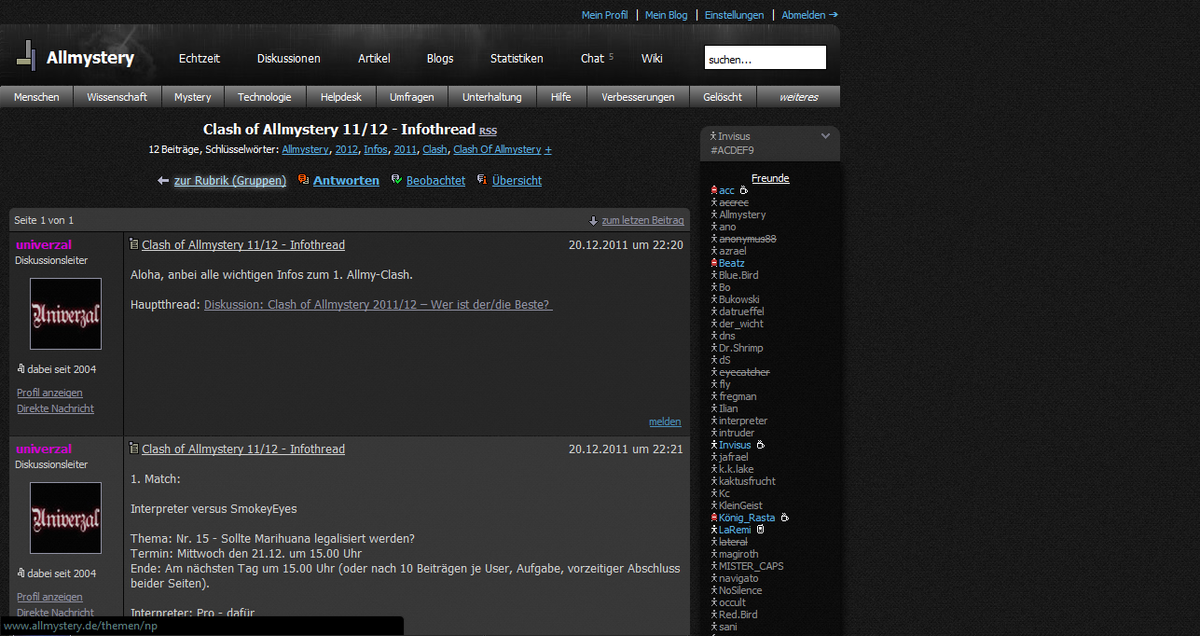Open the Diskussionen menu item
The width and height of the screenshot is (1200, 636).
288,58
